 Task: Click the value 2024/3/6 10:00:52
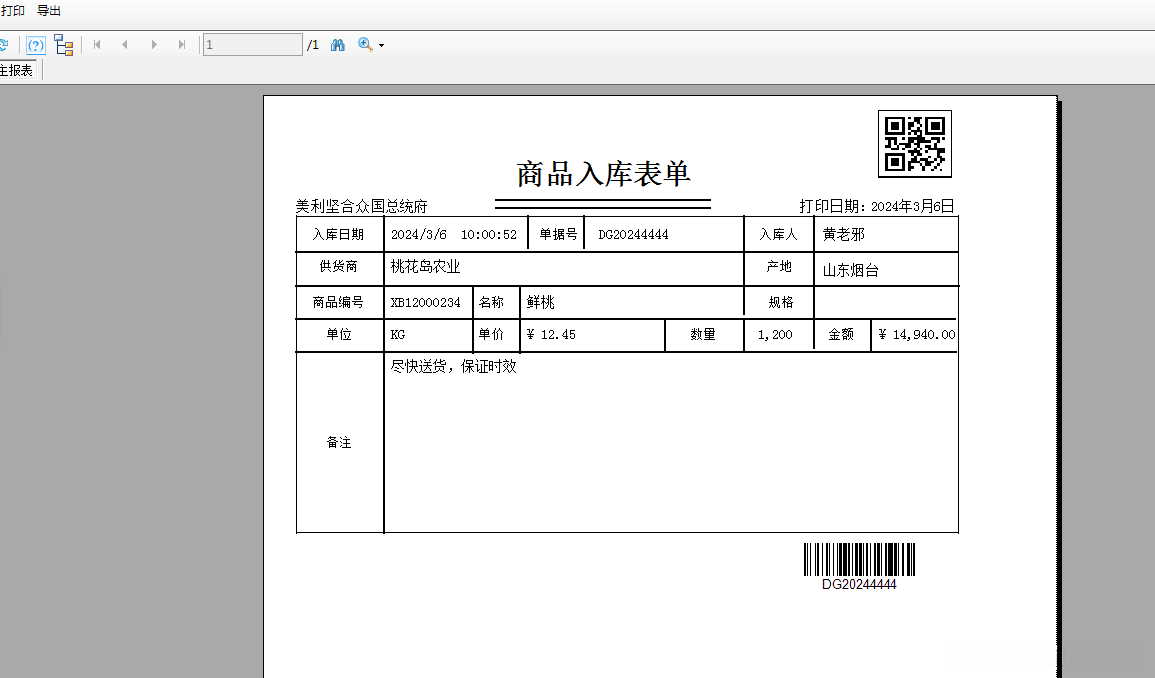coord(454,234)
